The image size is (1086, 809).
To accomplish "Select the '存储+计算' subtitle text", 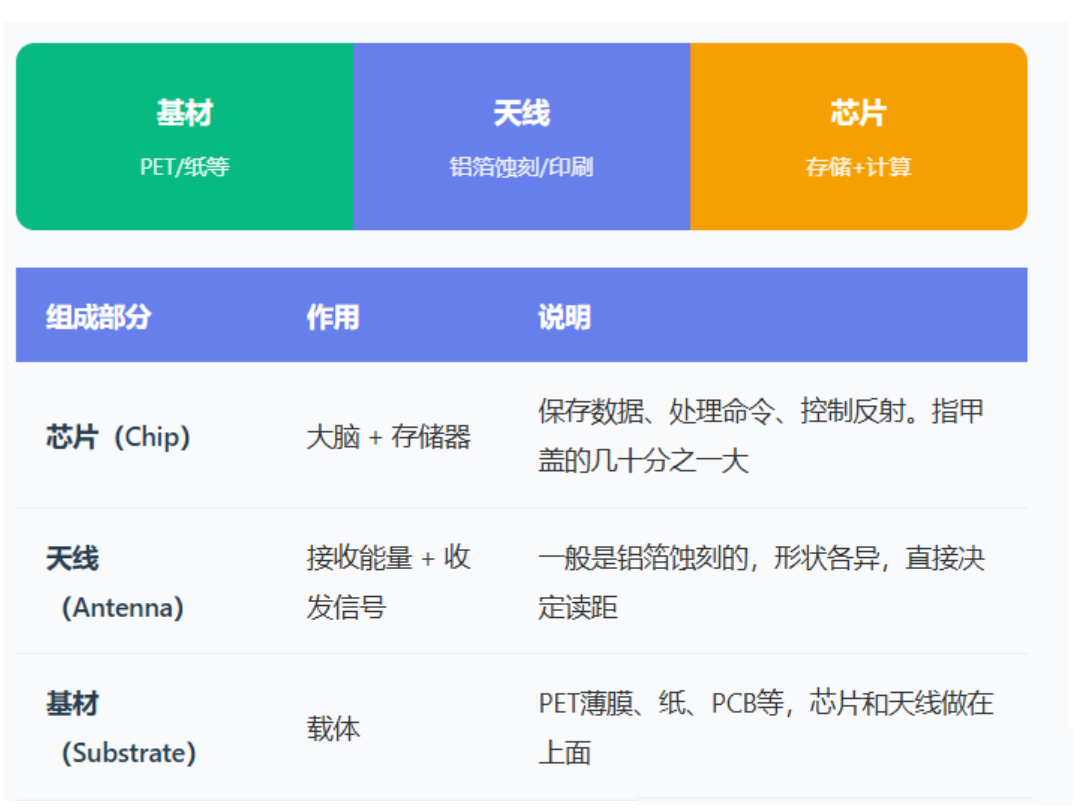I will coord(859,167).
